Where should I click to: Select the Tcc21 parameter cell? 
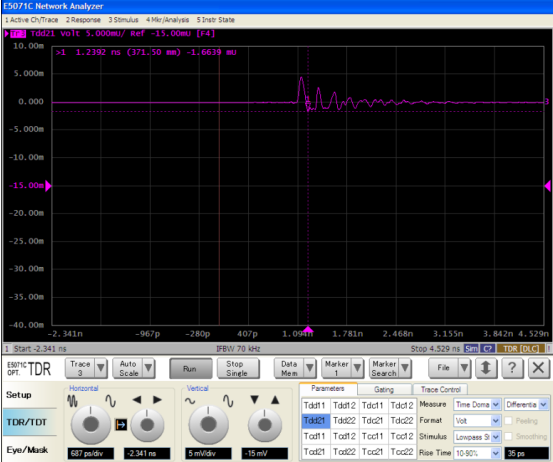pos(373,452)
